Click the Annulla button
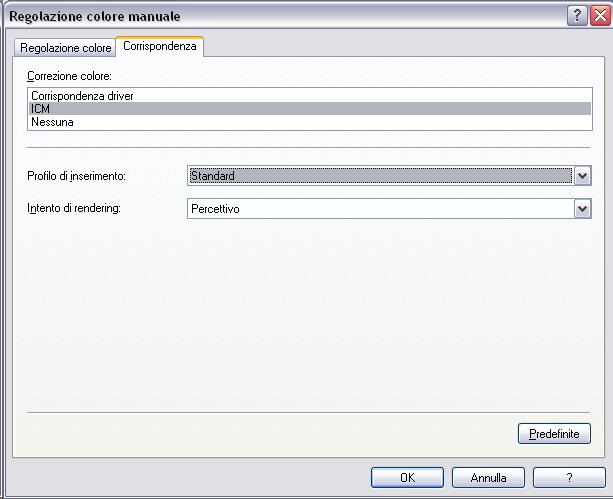 click(x=489, y=477)
